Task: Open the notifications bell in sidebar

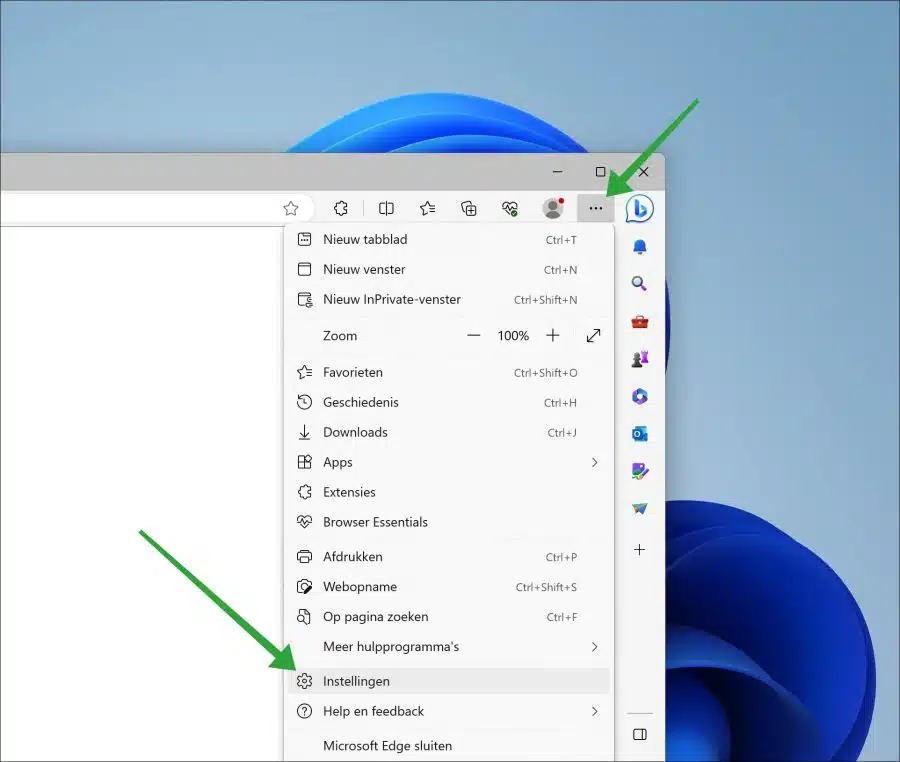Action: (639, 247)
